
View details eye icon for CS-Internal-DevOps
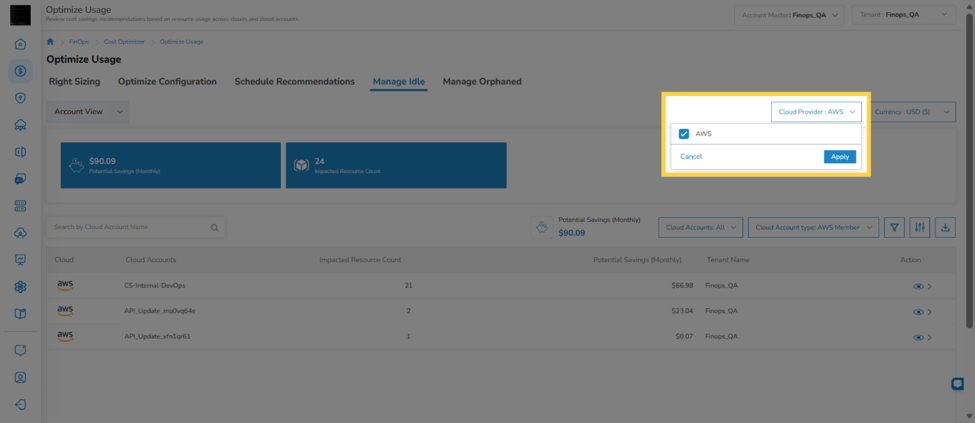pyautogui.click(x=918, y=287)
